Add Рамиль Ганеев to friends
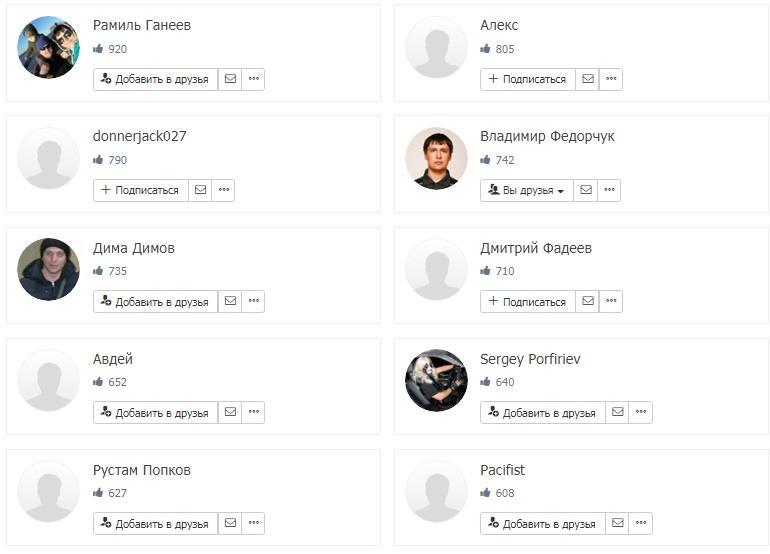Screen dimensions: 770x554 [155, 79]
